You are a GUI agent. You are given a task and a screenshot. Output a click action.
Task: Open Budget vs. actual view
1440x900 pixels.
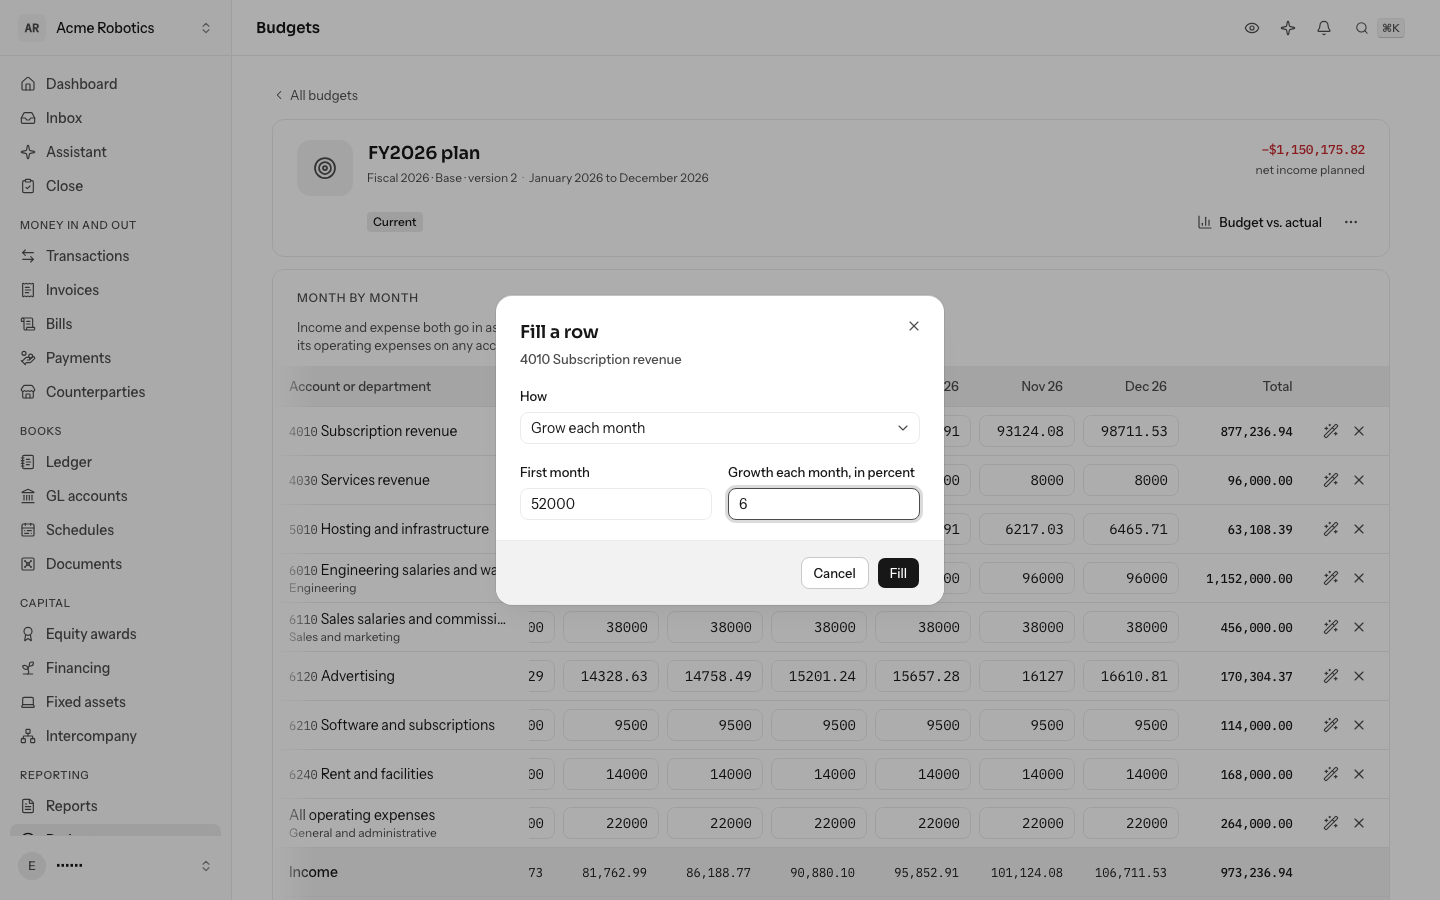point(1260,222)
